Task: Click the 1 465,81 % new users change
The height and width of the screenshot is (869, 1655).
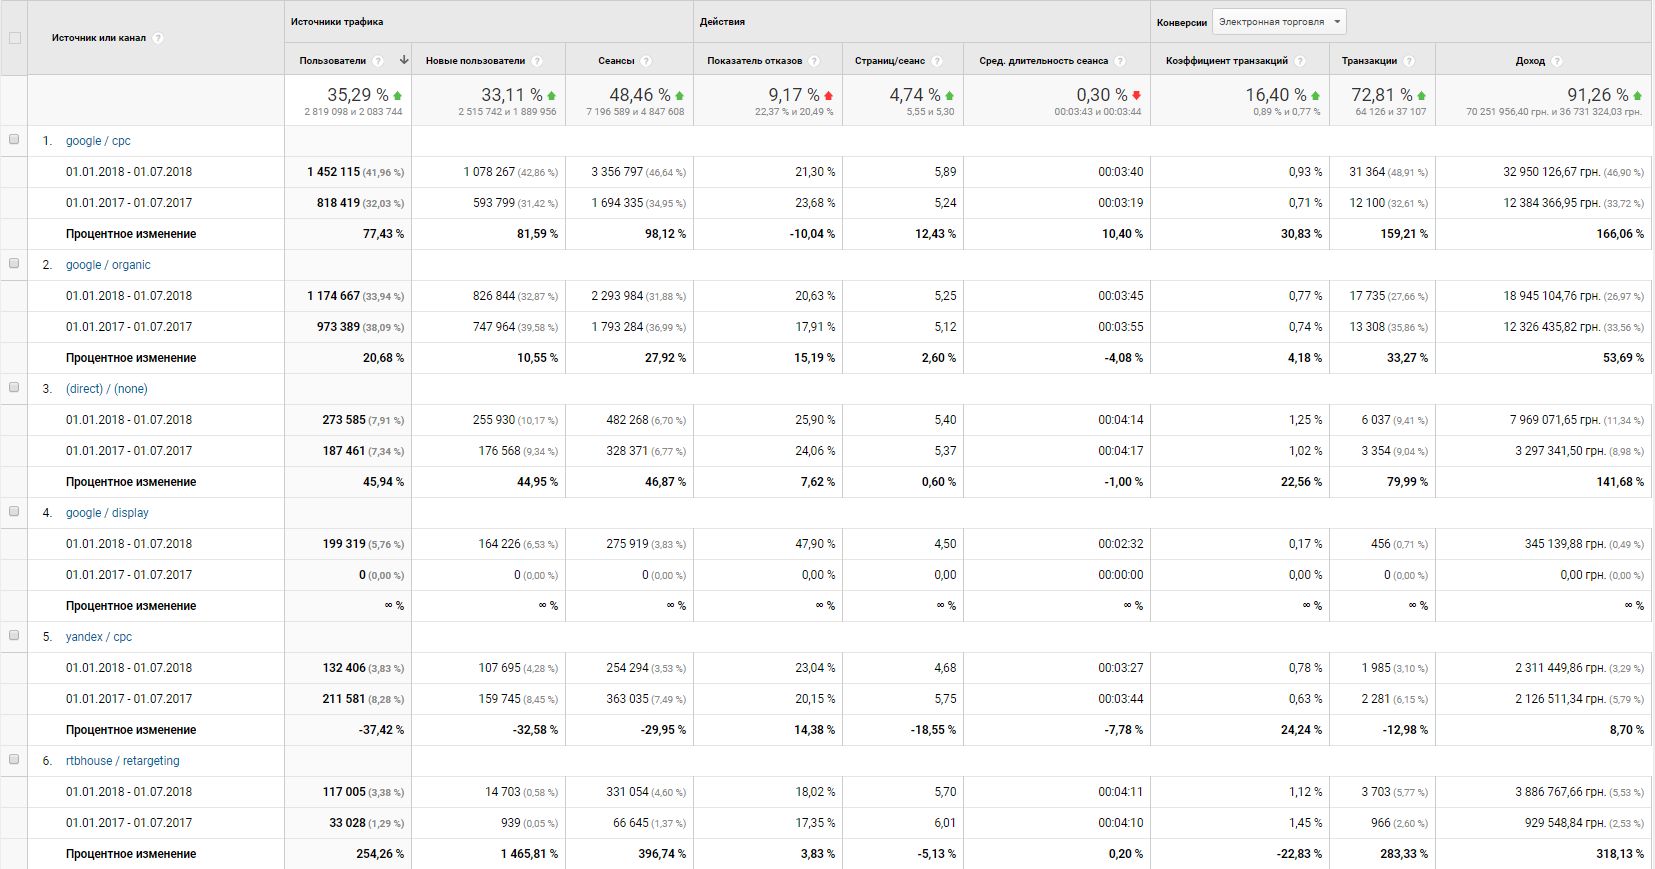Action: click(529, 854)
